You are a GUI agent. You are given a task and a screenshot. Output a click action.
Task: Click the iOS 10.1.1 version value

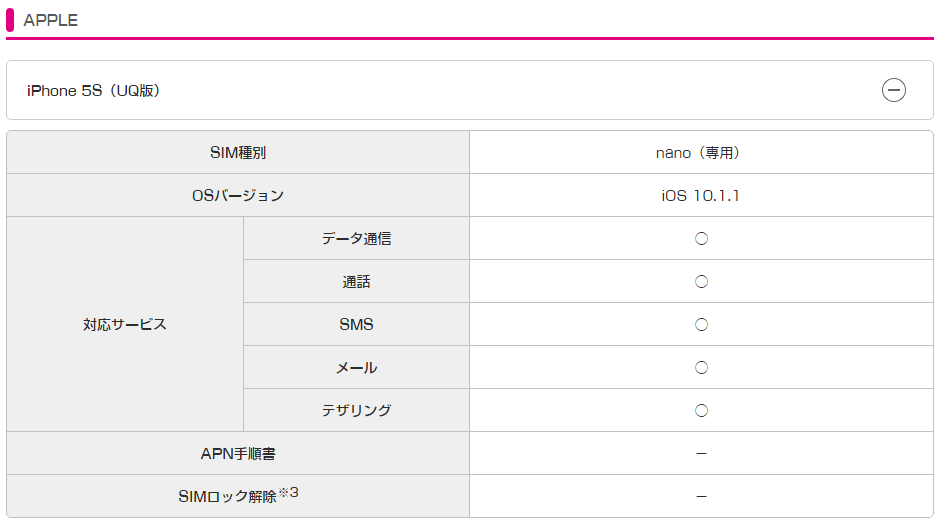701,196
